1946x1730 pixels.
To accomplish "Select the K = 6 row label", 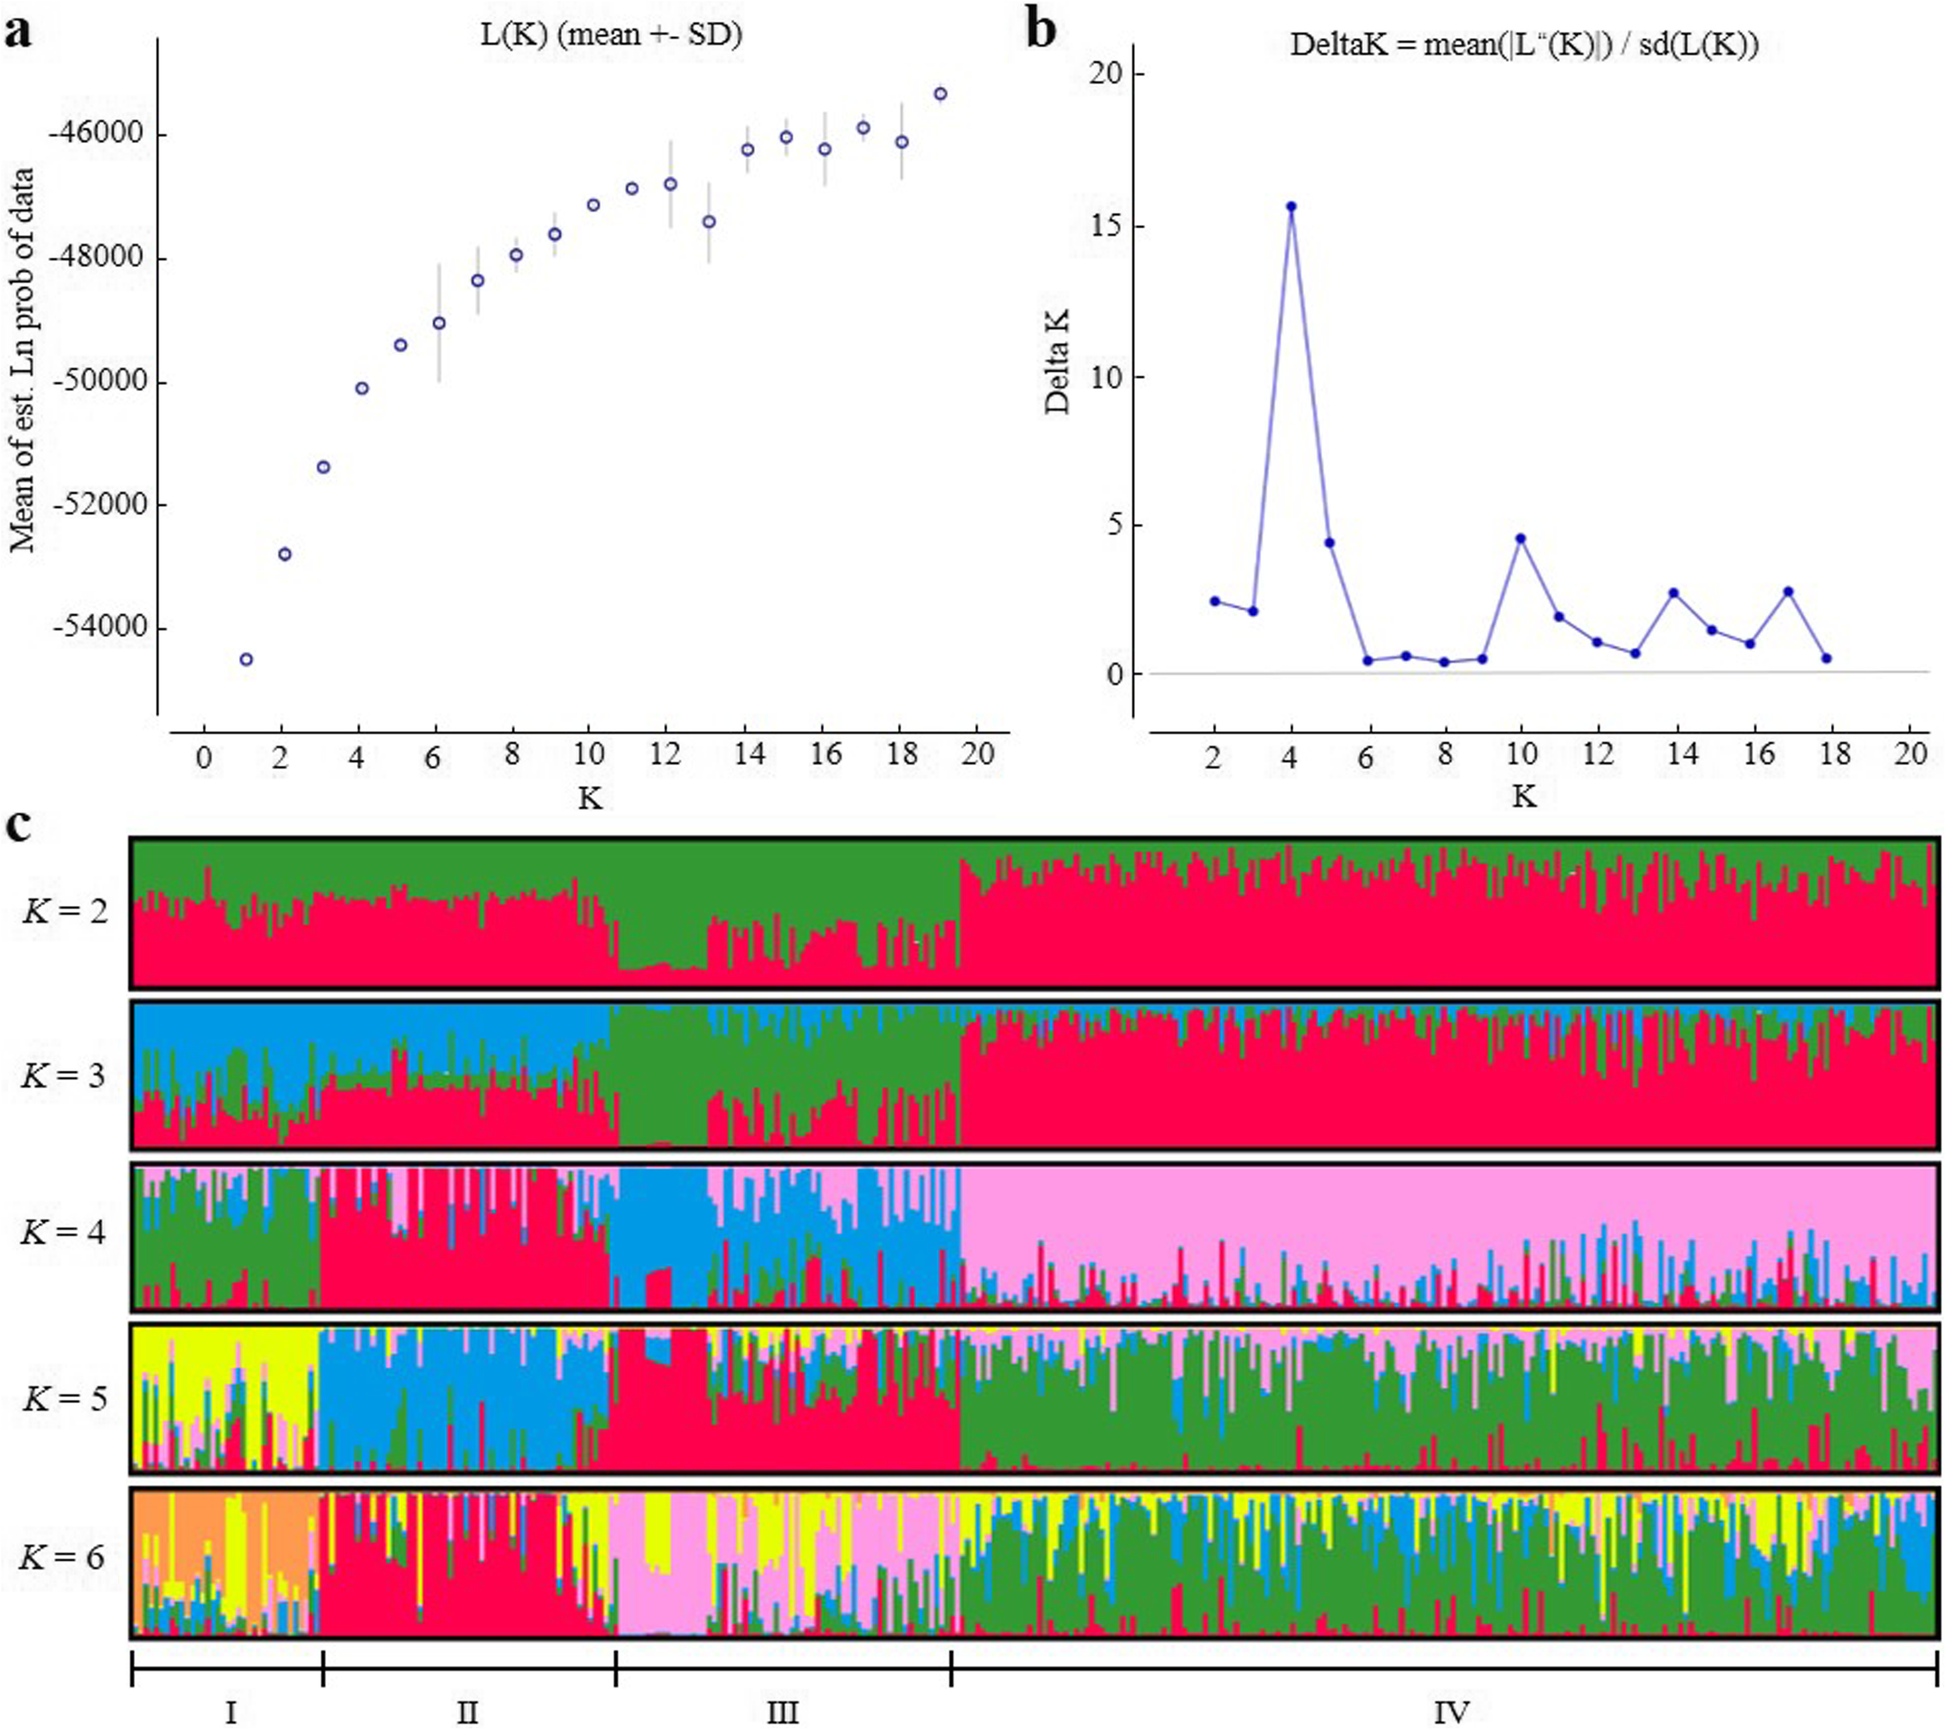I will pos(64,1558).
